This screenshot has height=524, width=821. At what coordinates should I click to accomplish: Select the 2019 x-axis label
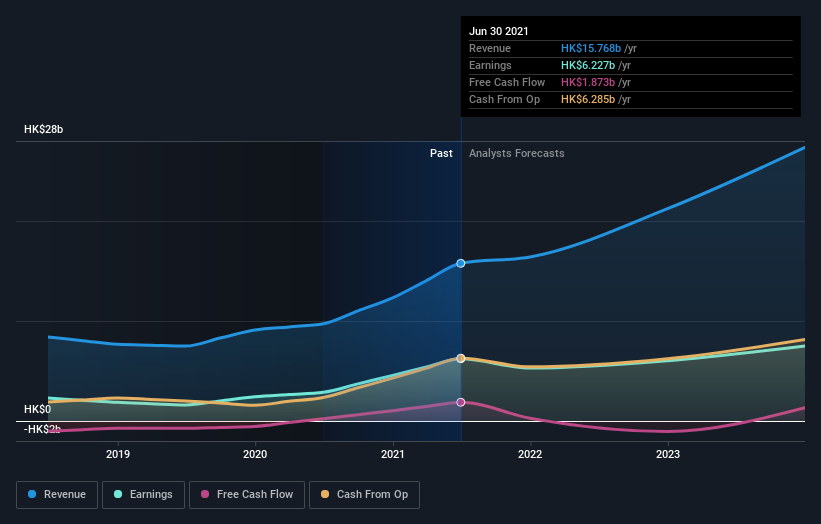(x=118, y=454)
